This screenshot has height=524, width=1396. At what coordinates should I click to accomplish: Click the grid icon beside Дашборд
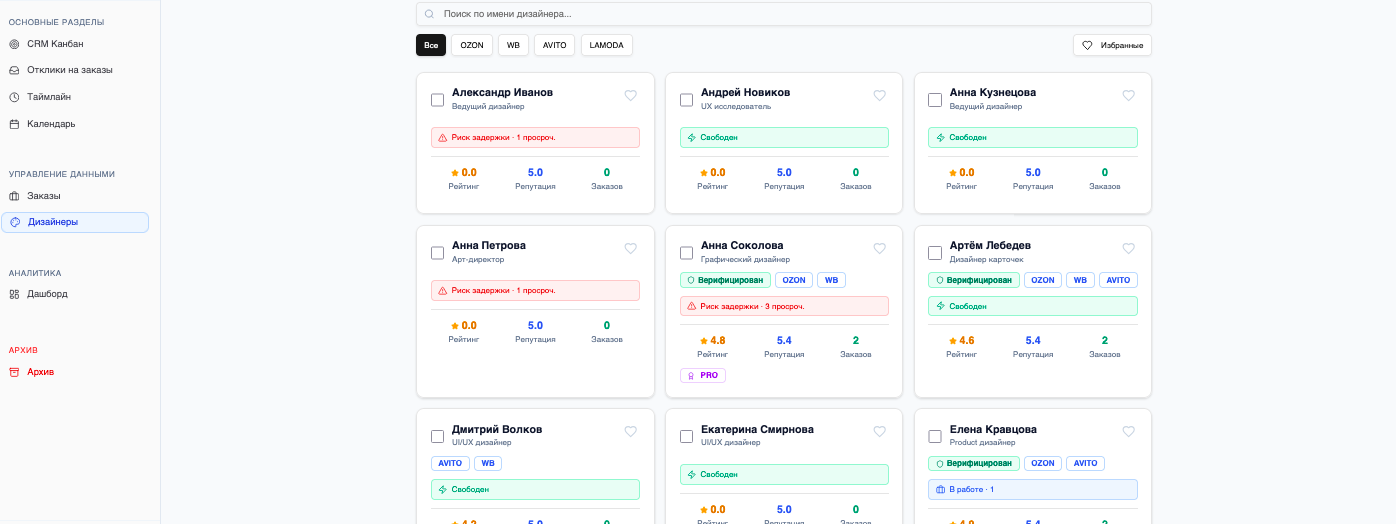point(15,294)
